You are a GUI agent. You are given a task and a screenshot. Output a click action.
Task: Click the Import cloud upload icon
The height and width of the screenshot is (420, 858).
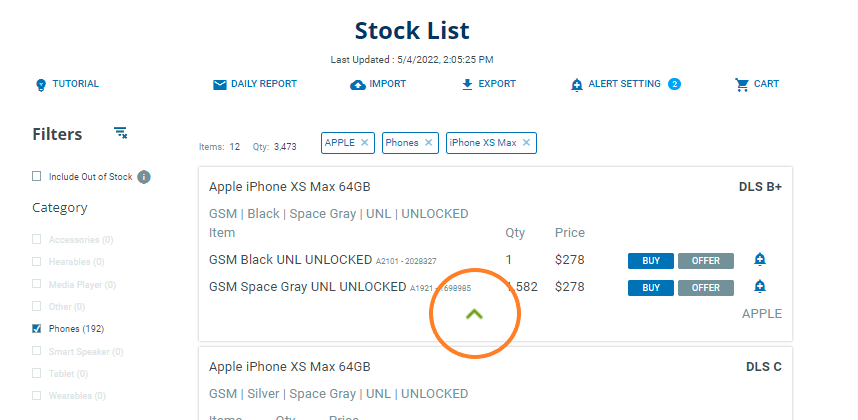(x=357, y=85)
